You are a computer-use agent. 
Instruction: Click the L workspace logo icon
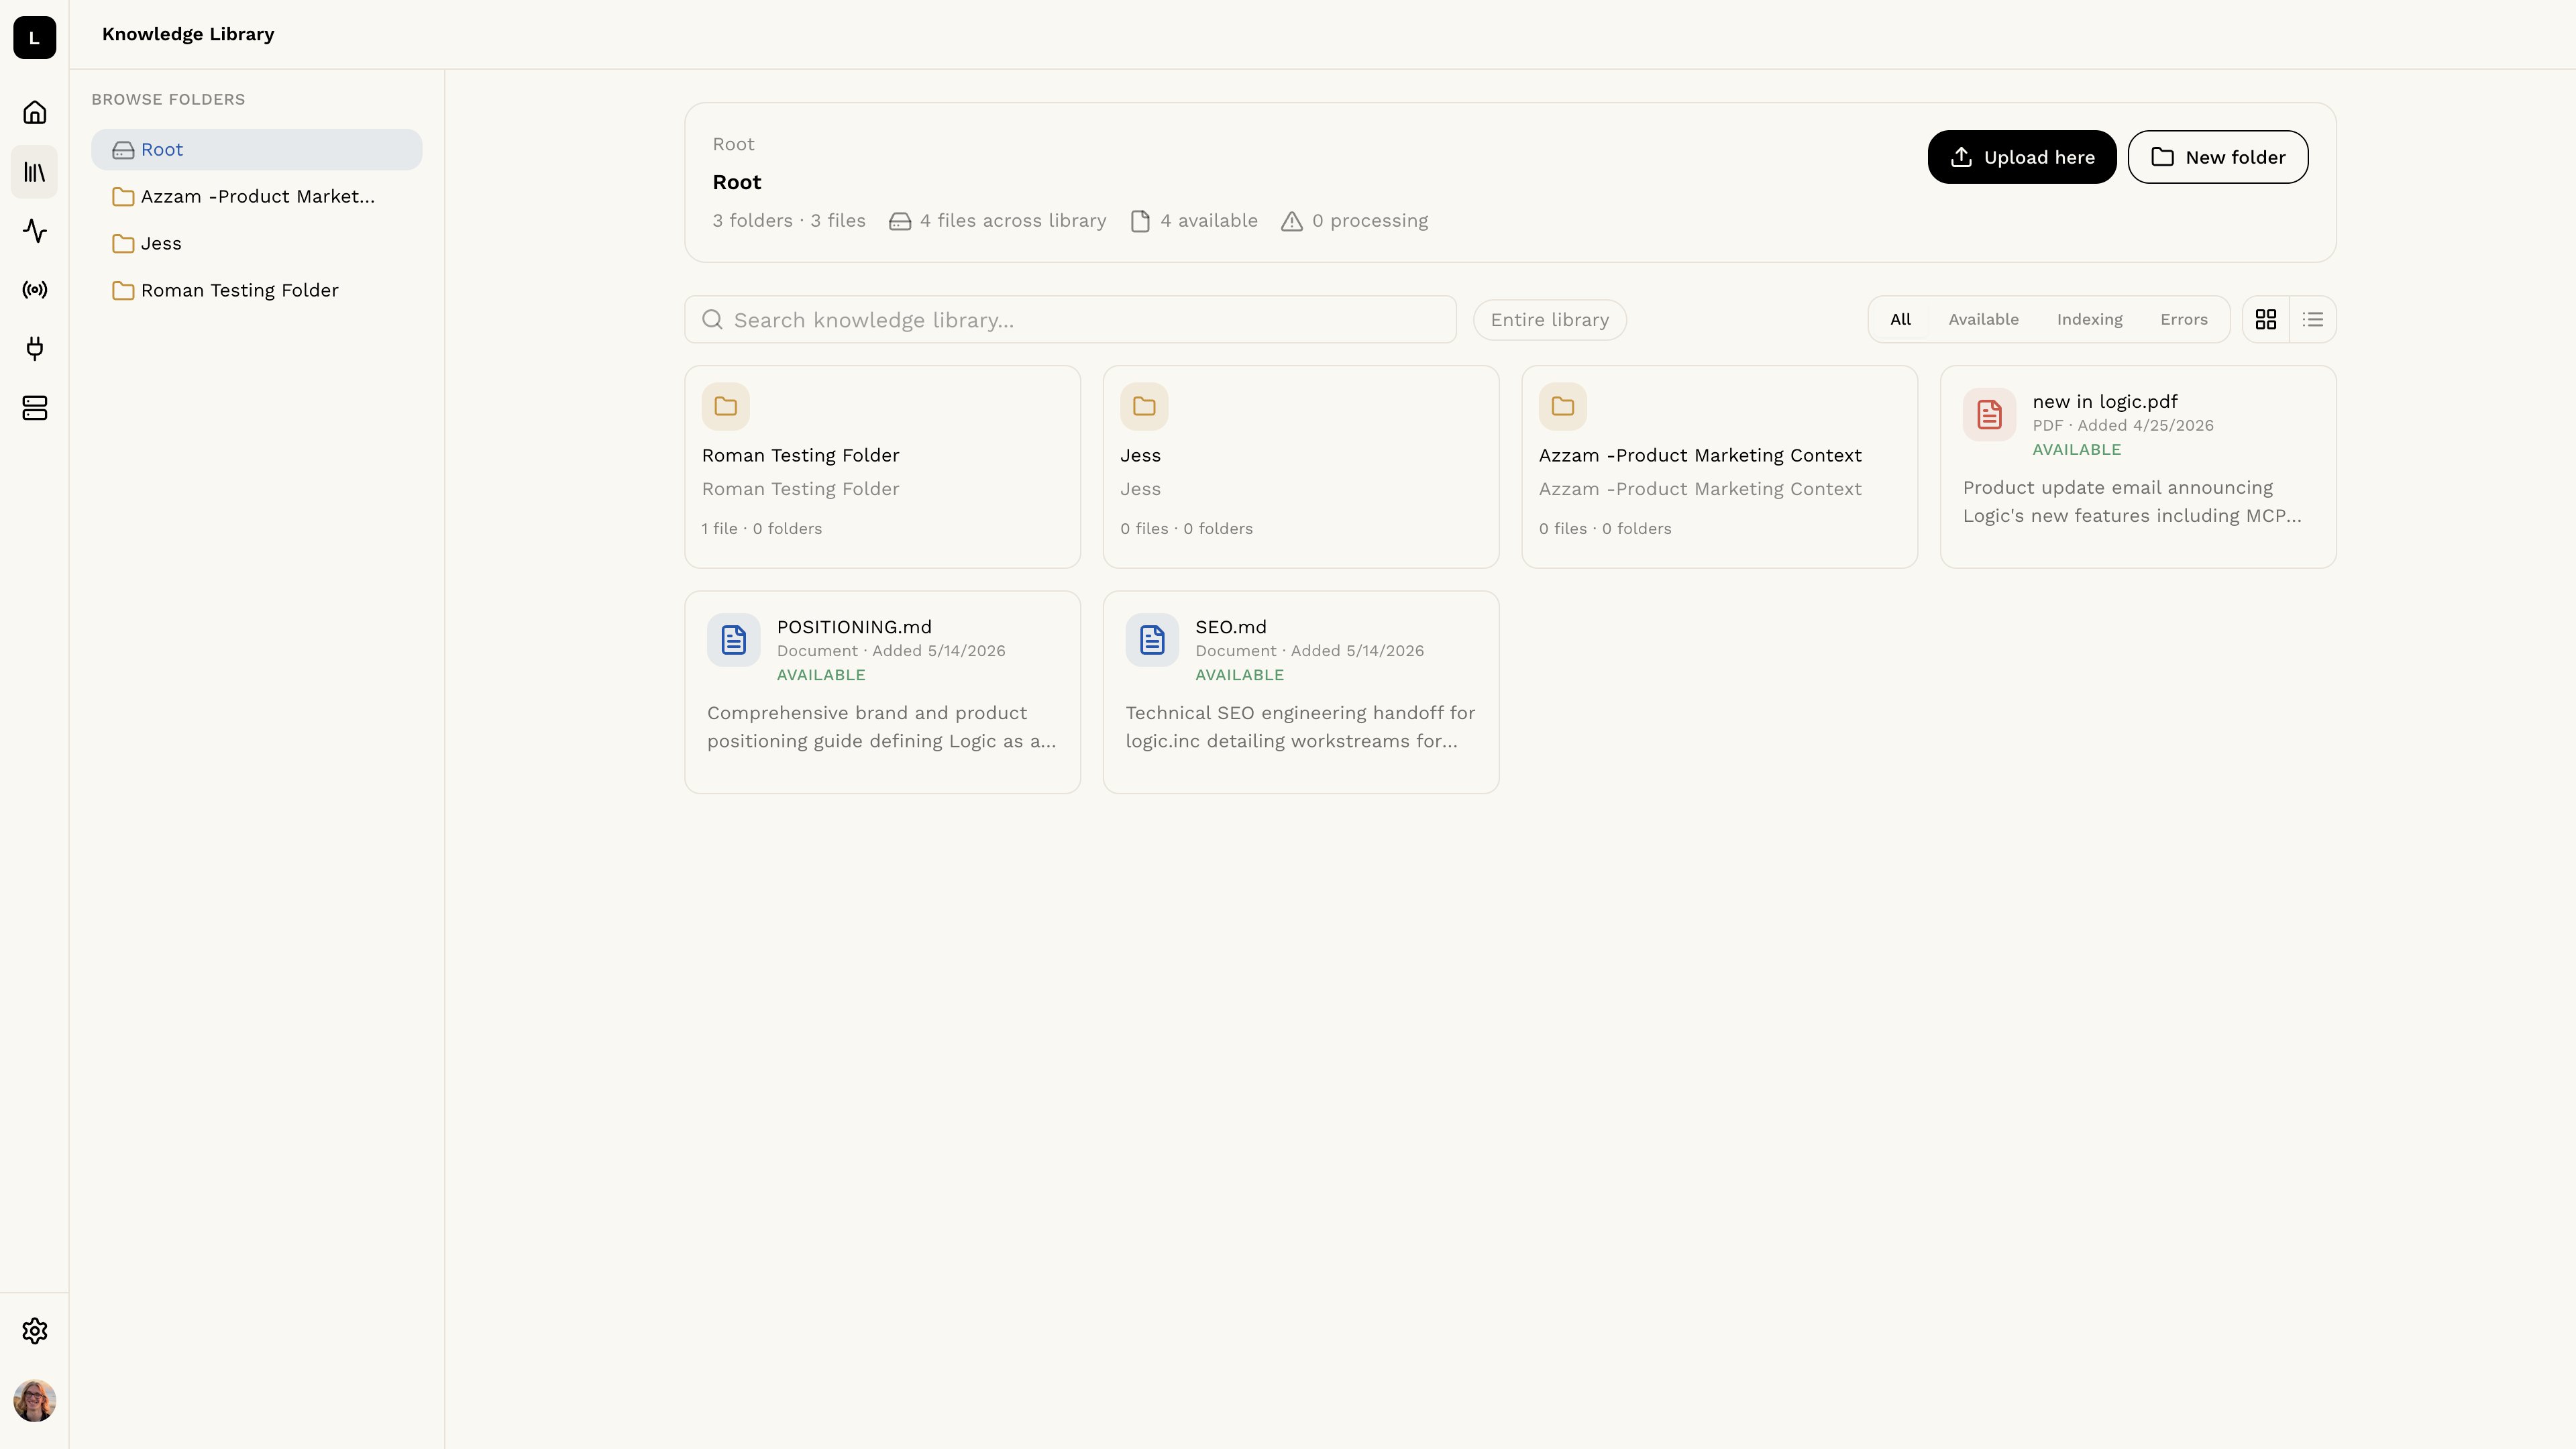click(x=34, y=37)
